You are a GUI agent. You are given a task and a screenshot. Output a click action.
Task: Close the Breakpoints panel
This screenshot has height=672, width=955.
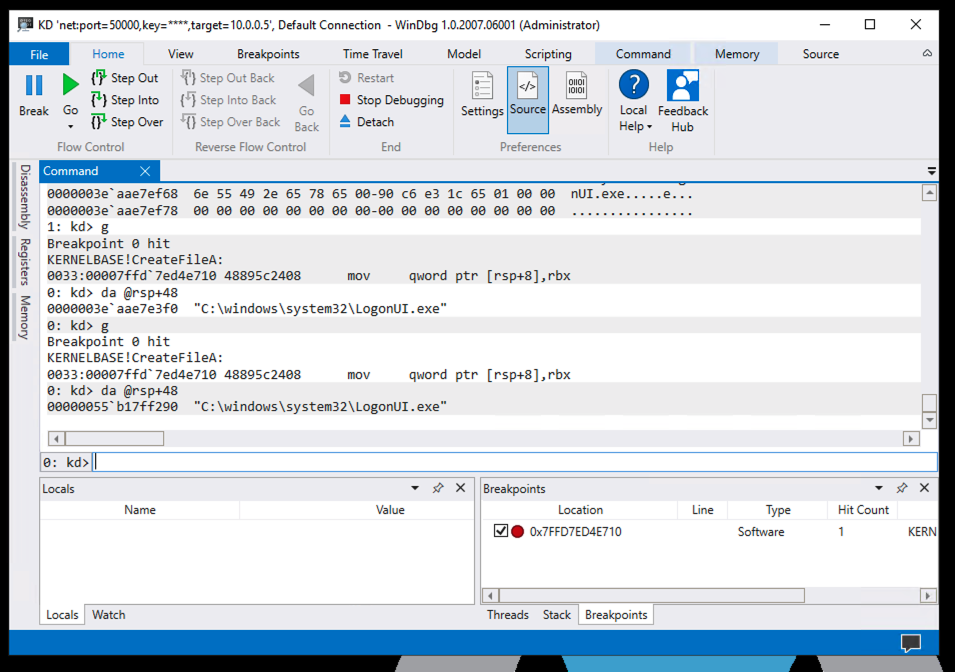point(924,488)
